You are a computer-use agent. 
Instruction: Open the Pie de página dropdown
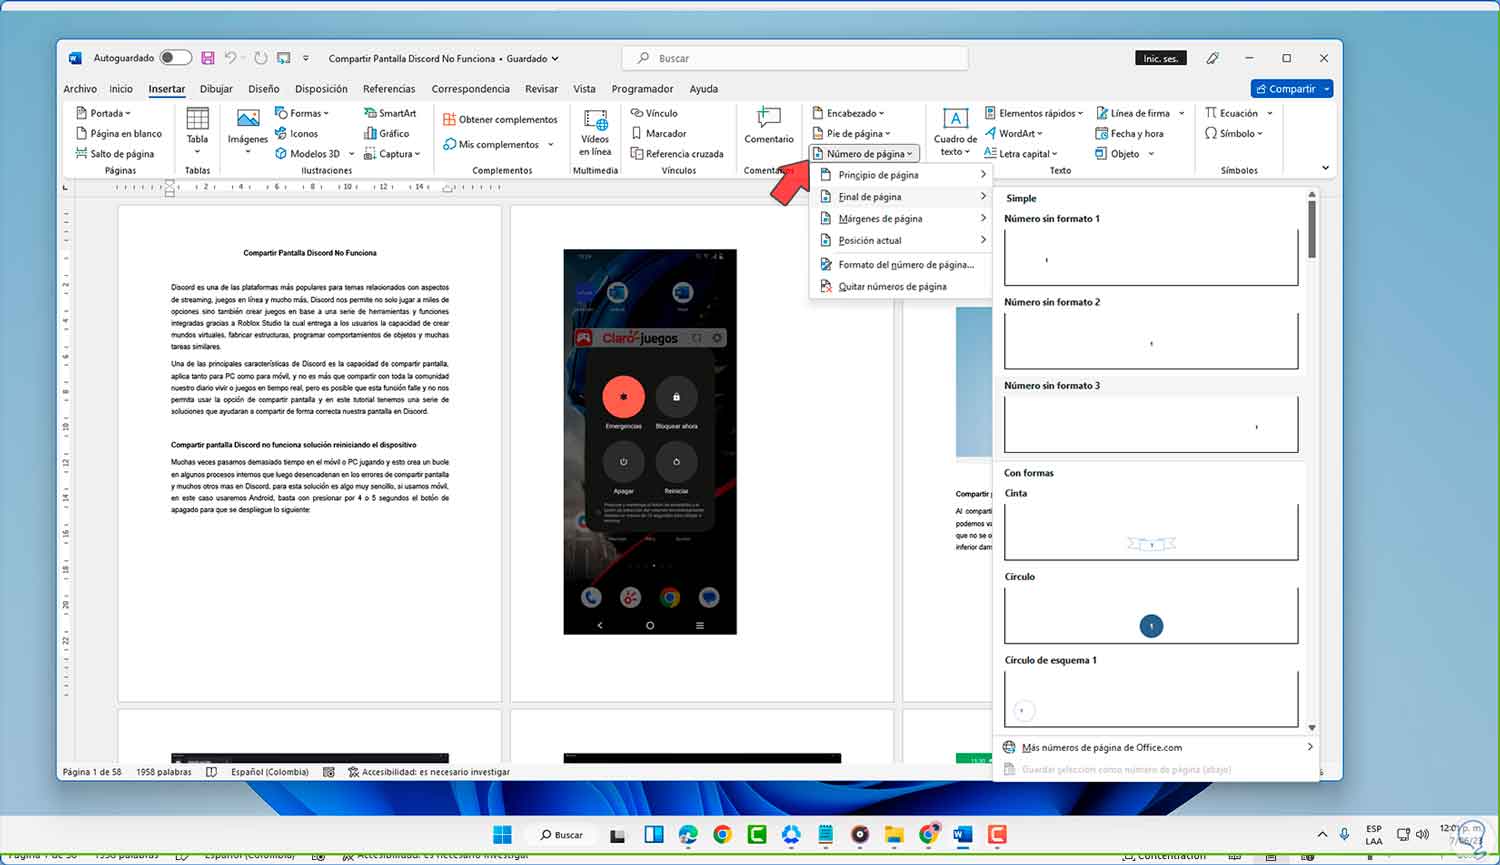pyautogui.click(x=851, y=133)
